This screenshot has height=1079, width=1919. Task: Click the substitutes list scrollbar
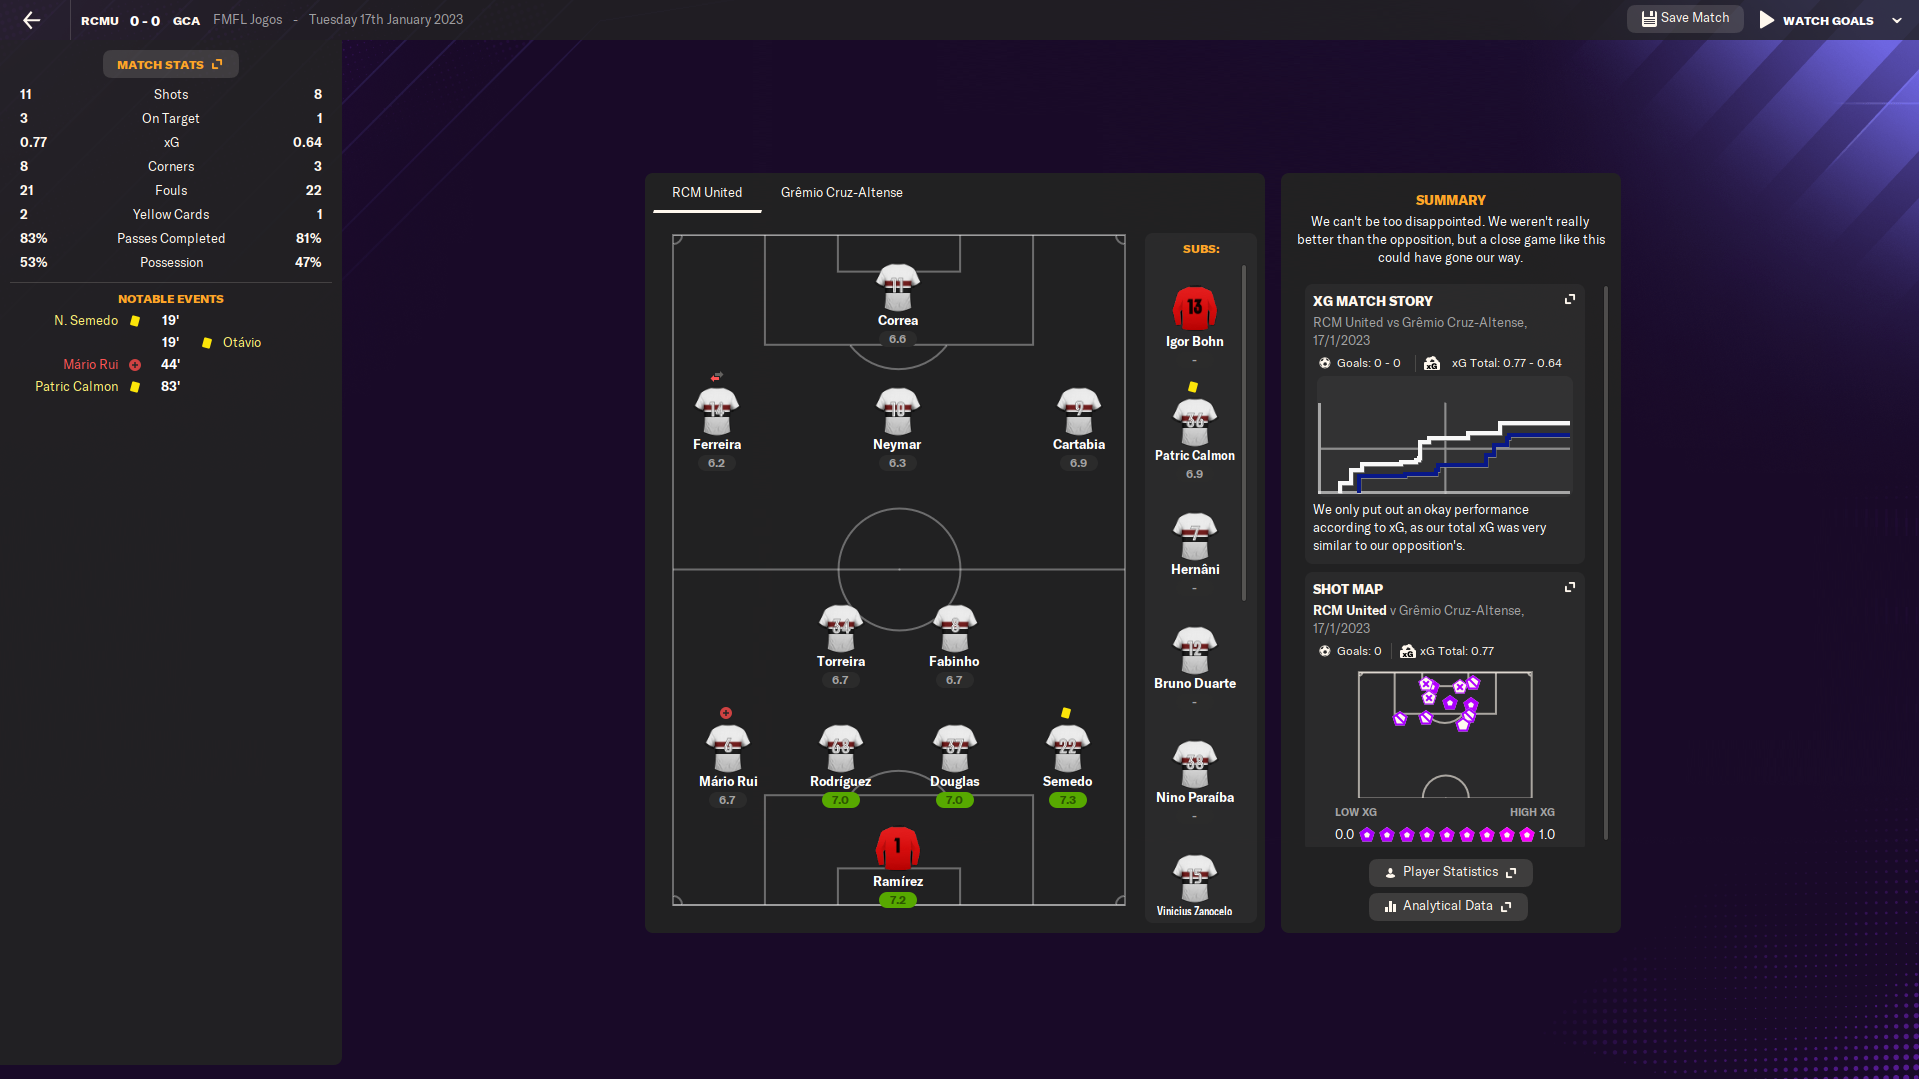(x=1244, y=430)
